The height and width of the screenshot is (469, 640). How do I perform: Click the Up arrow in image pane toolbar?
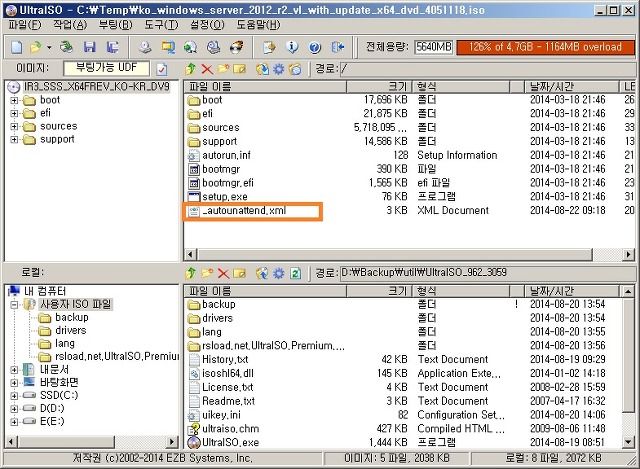pos(190,69)
